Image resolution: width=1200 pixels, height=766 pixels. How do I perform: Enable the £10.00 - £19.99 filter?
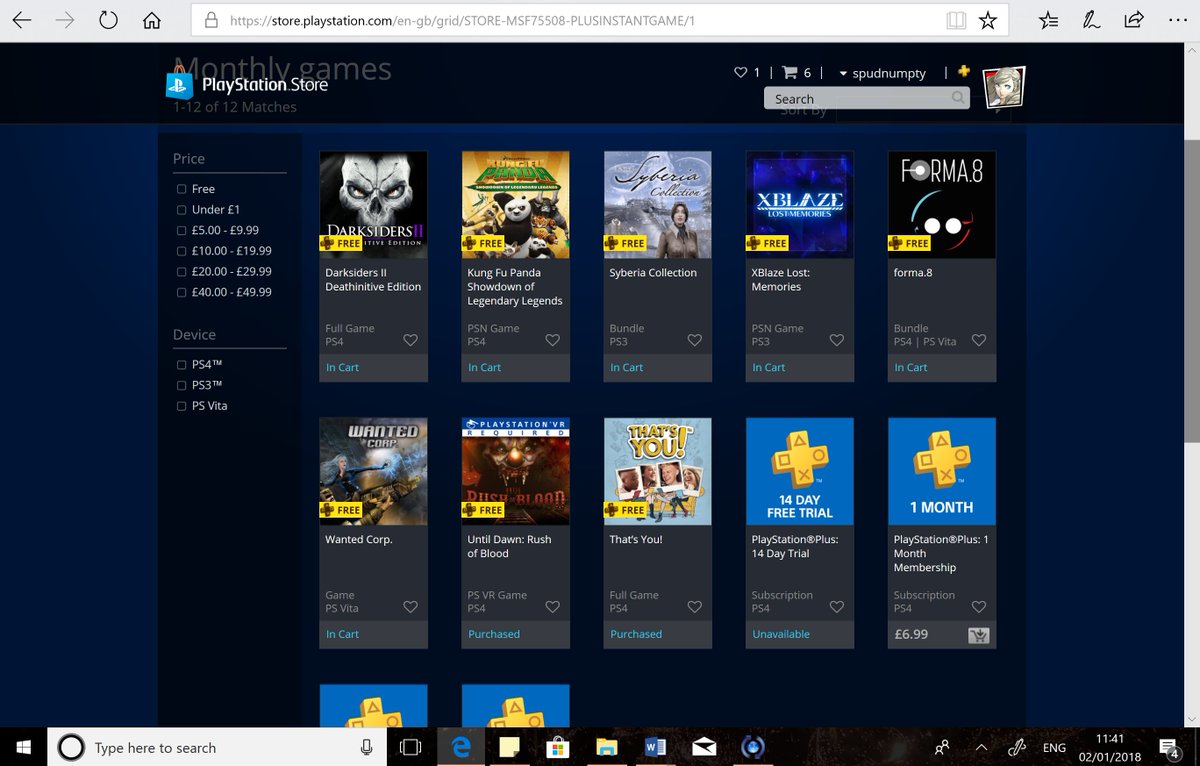(x=181, y=251)
